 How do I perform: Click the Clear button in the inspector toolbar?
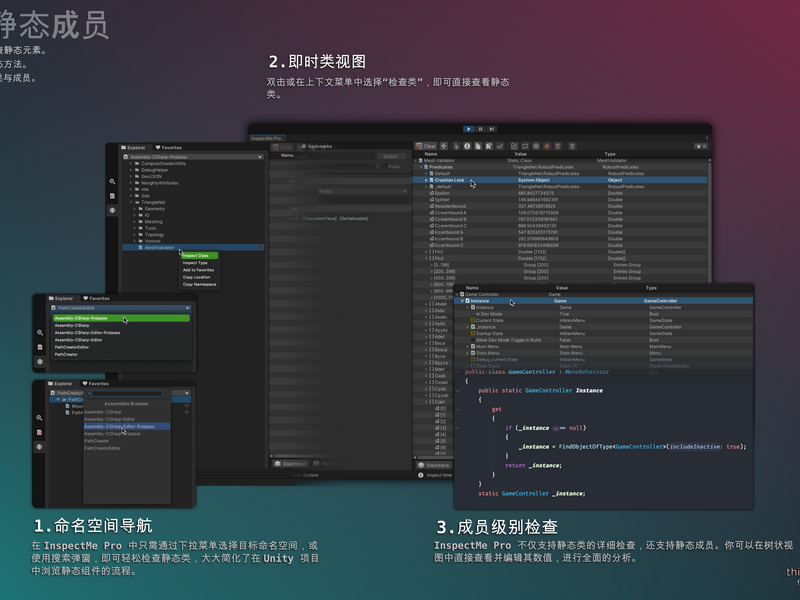(426, 146)
